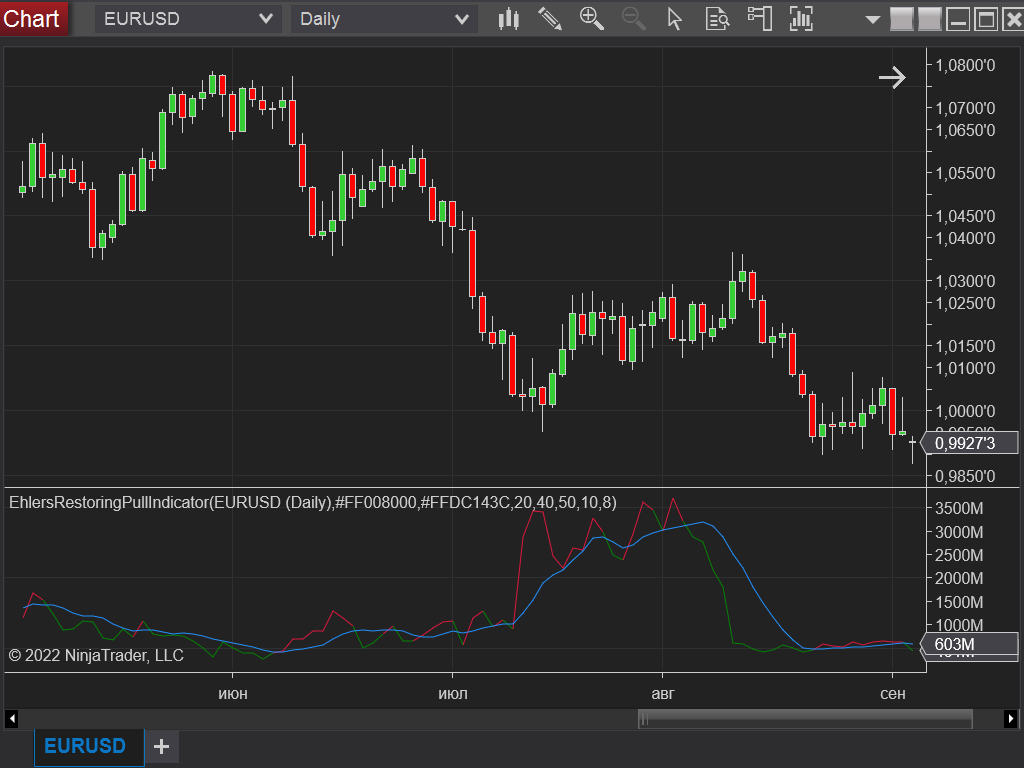Activate the zoom in tool

(591, 18)
